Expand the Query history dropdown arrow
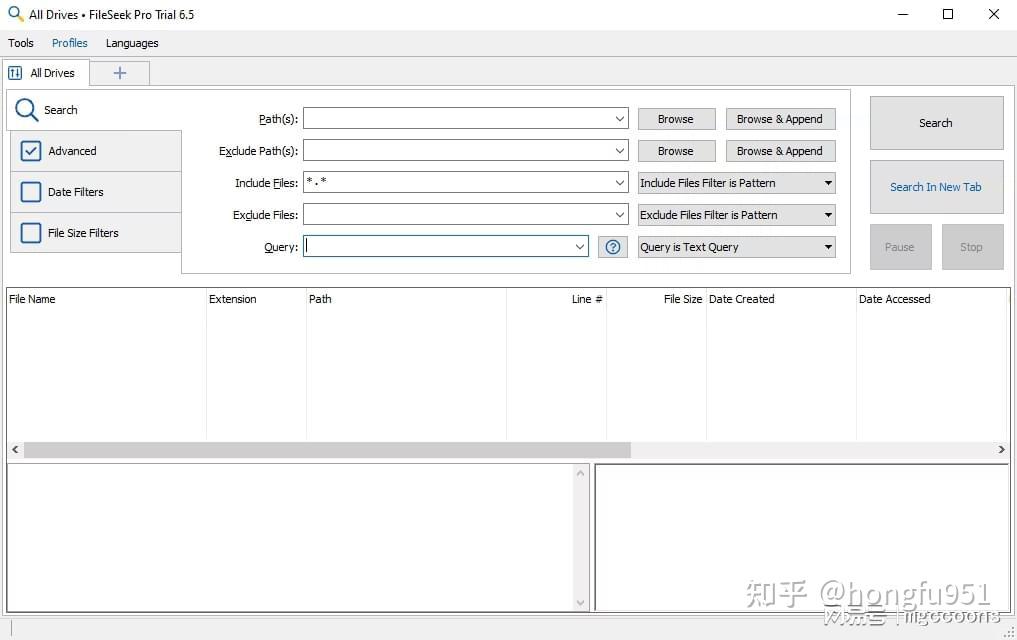 coord(580,246)
